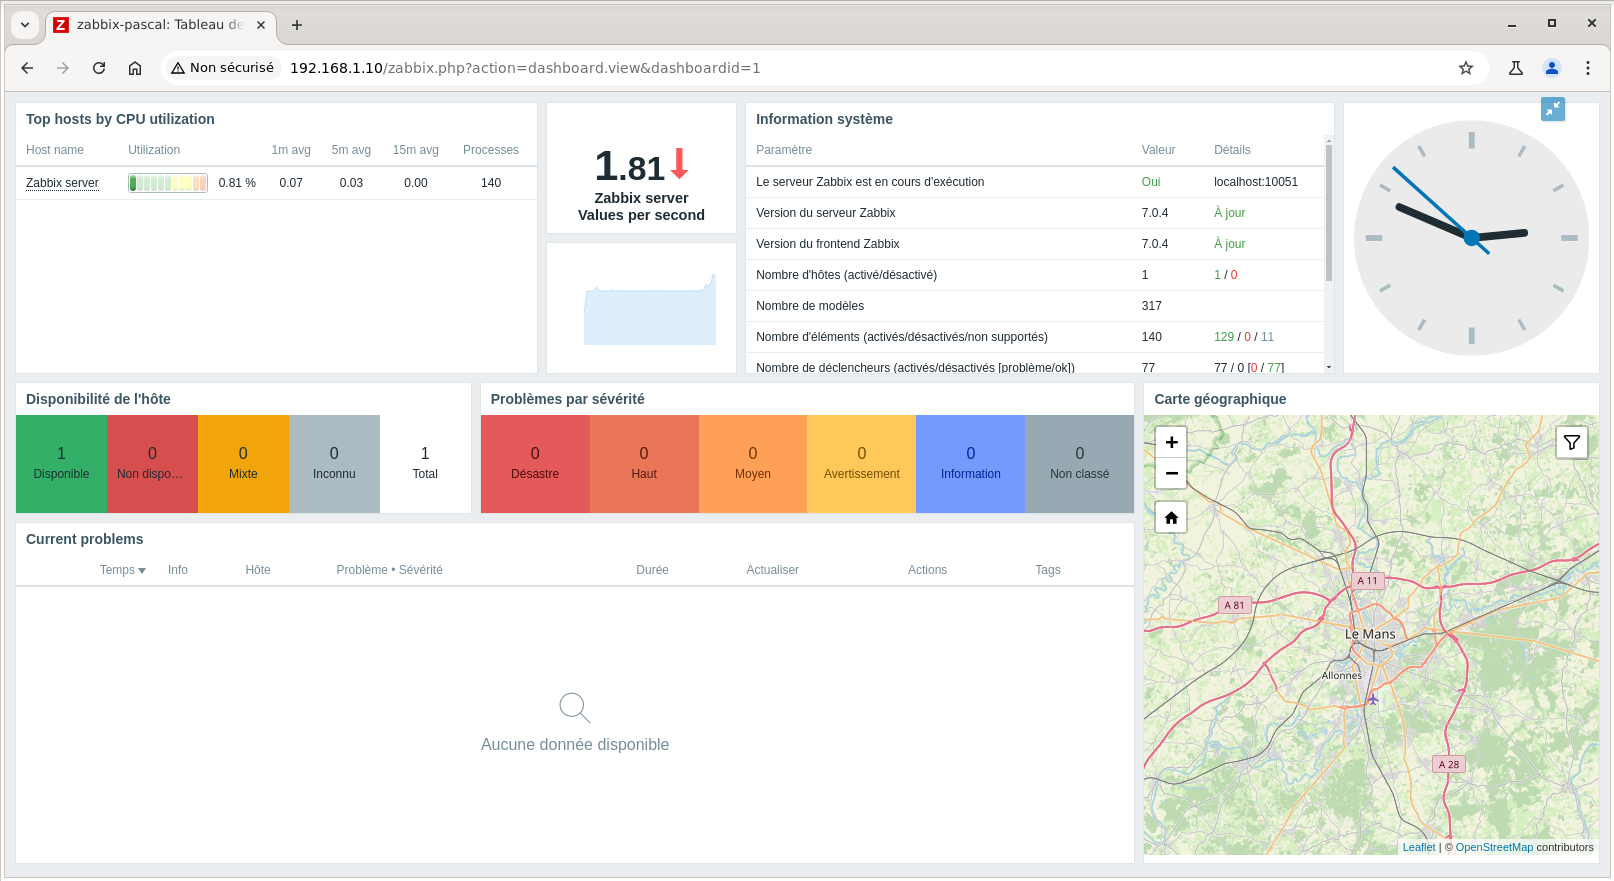Click the Non dispo… availability tile
1614x881 pixels.
click(152, 464)
